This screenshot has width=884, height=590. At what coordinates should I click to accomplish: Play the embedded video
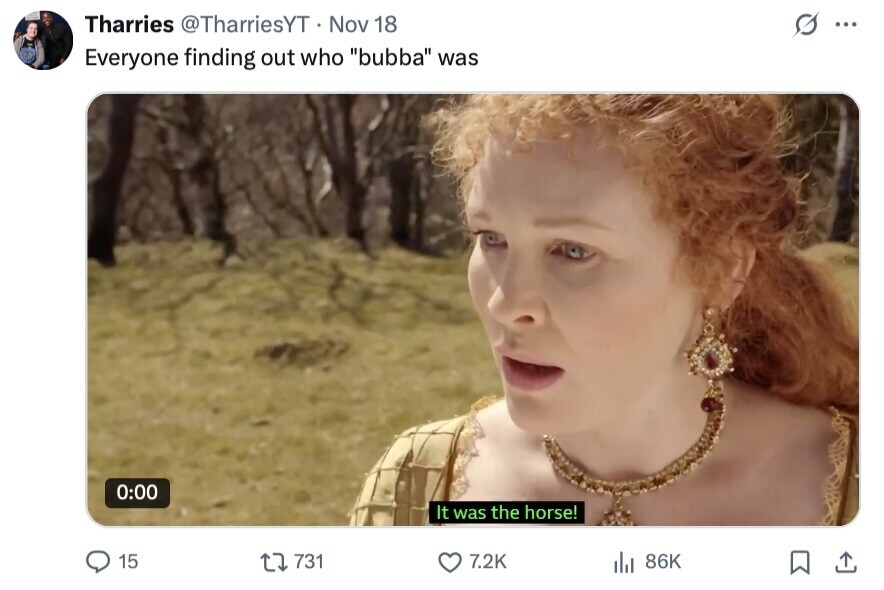pyautogui.click(x=472, y=310)
